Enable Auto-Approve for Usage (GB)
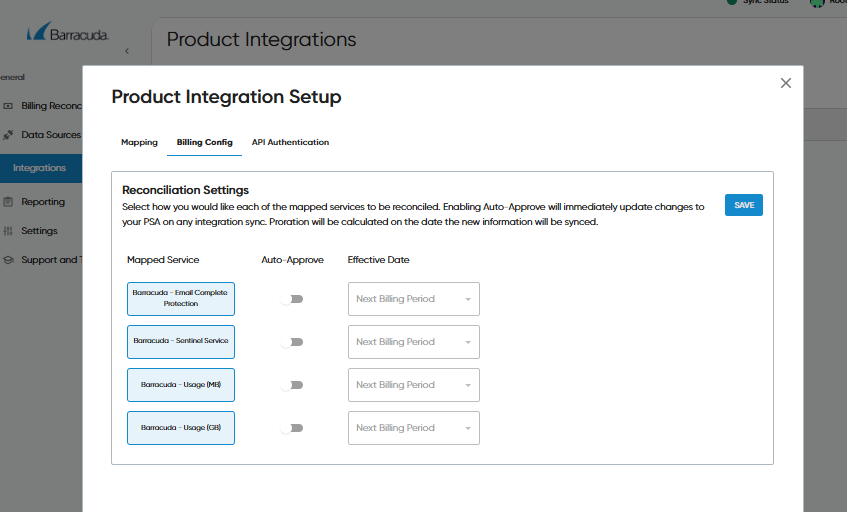The image size is (847, 512). coord(292,428)
